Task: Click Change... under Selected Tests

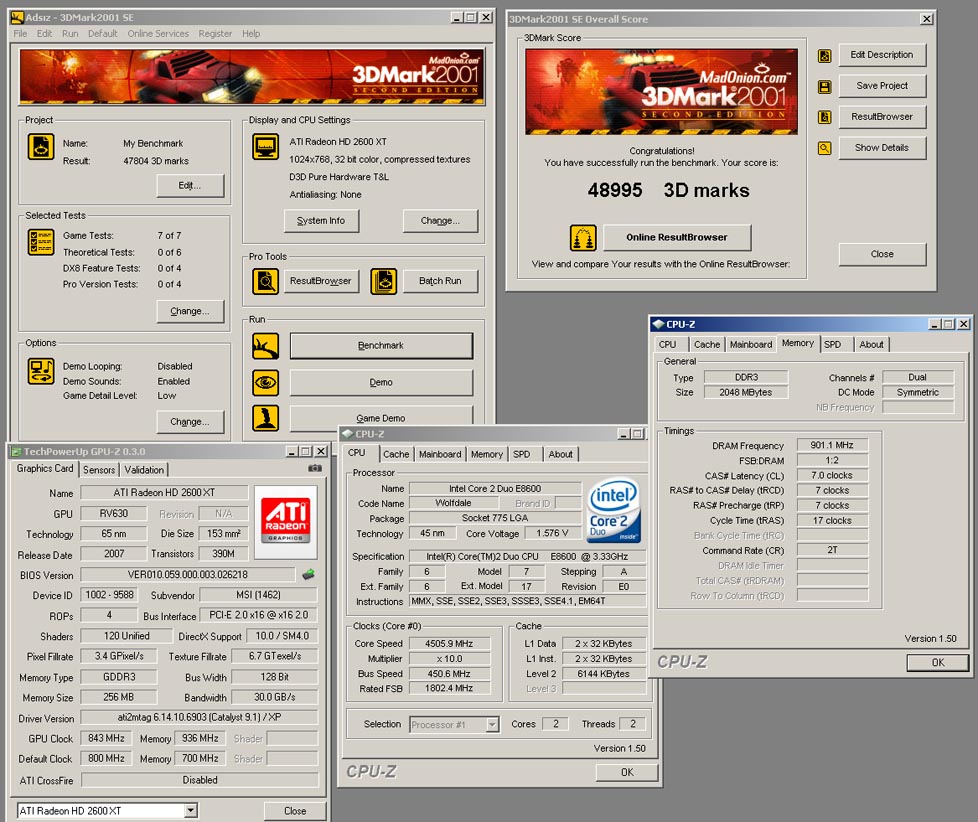Action: pos(190,311)
